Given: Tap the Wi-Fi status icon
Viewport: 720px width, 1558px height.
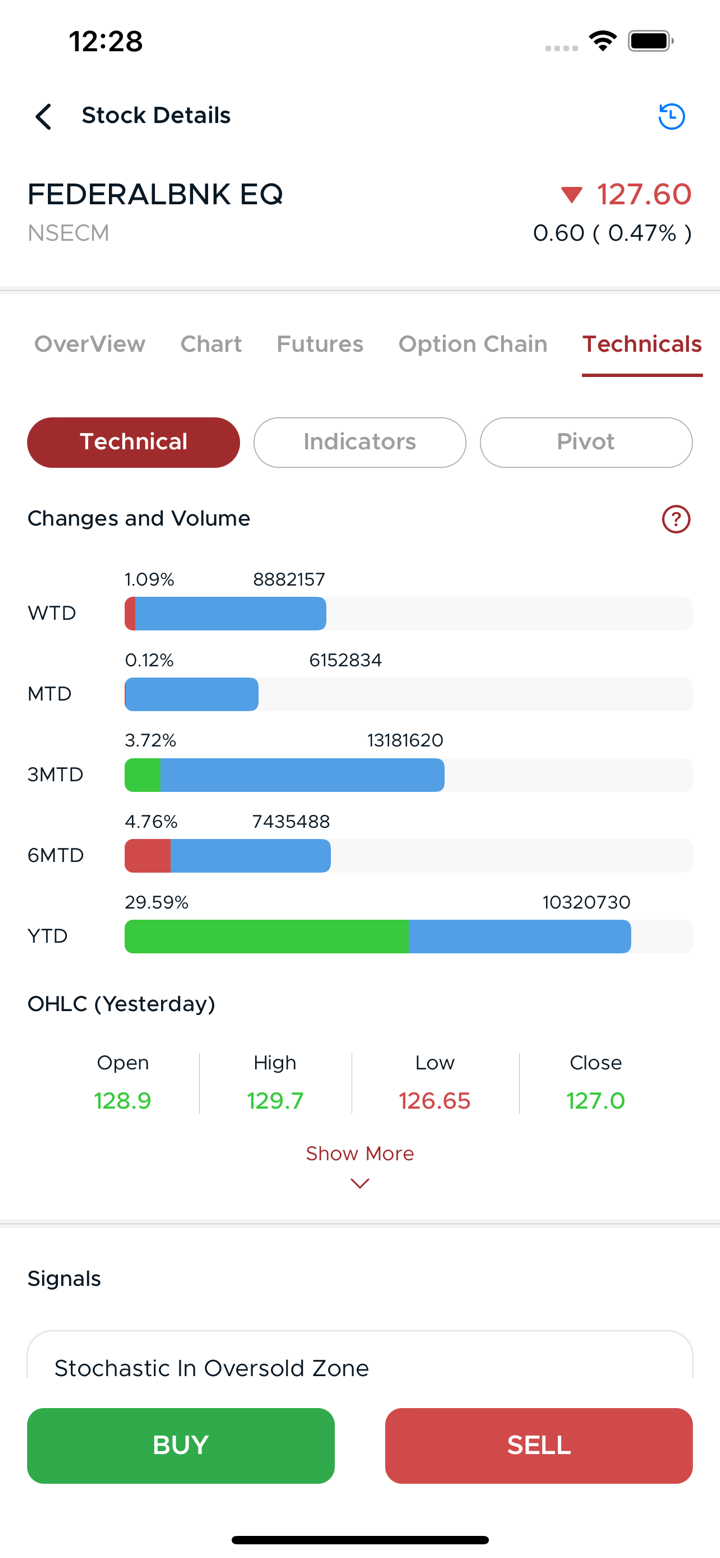Looking at the screenshot, I should coord(602,41).
